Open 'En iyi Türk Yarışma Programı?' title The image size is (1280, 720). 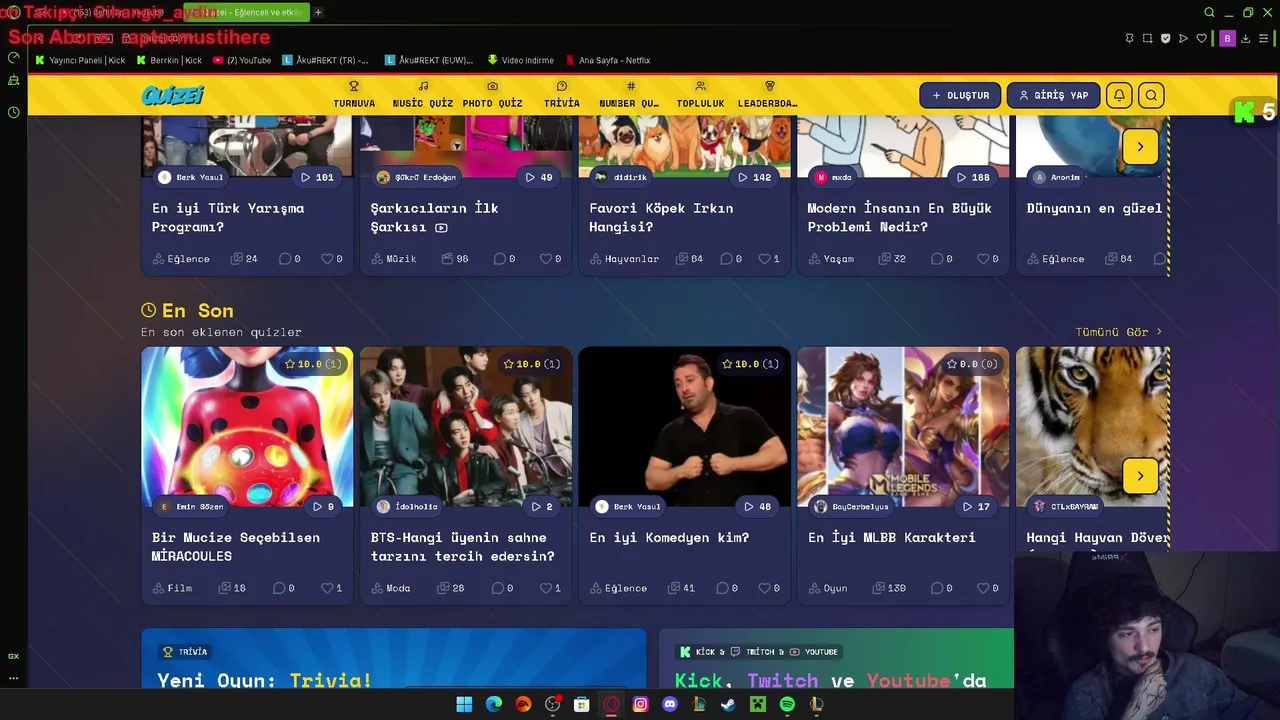pyautogui.click(x=228, y=217)
